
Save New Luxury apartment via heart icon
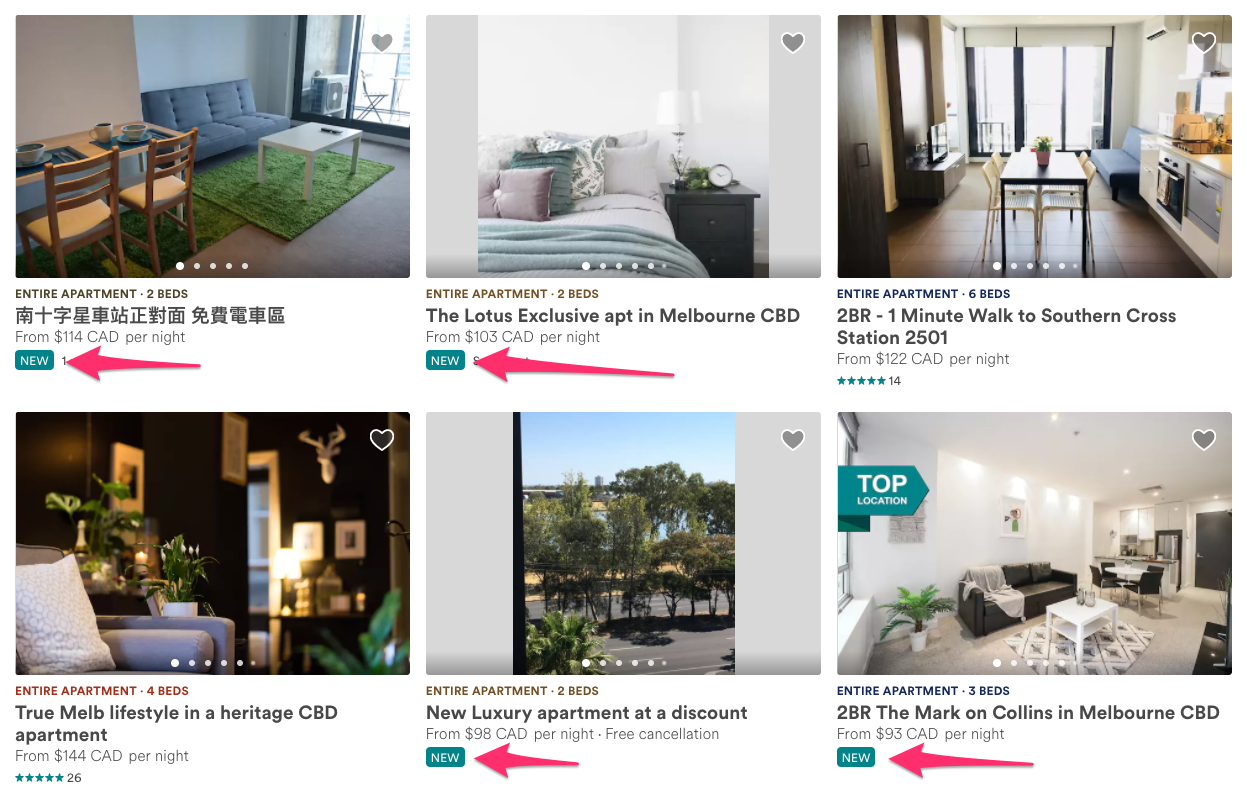click(793, 439)
